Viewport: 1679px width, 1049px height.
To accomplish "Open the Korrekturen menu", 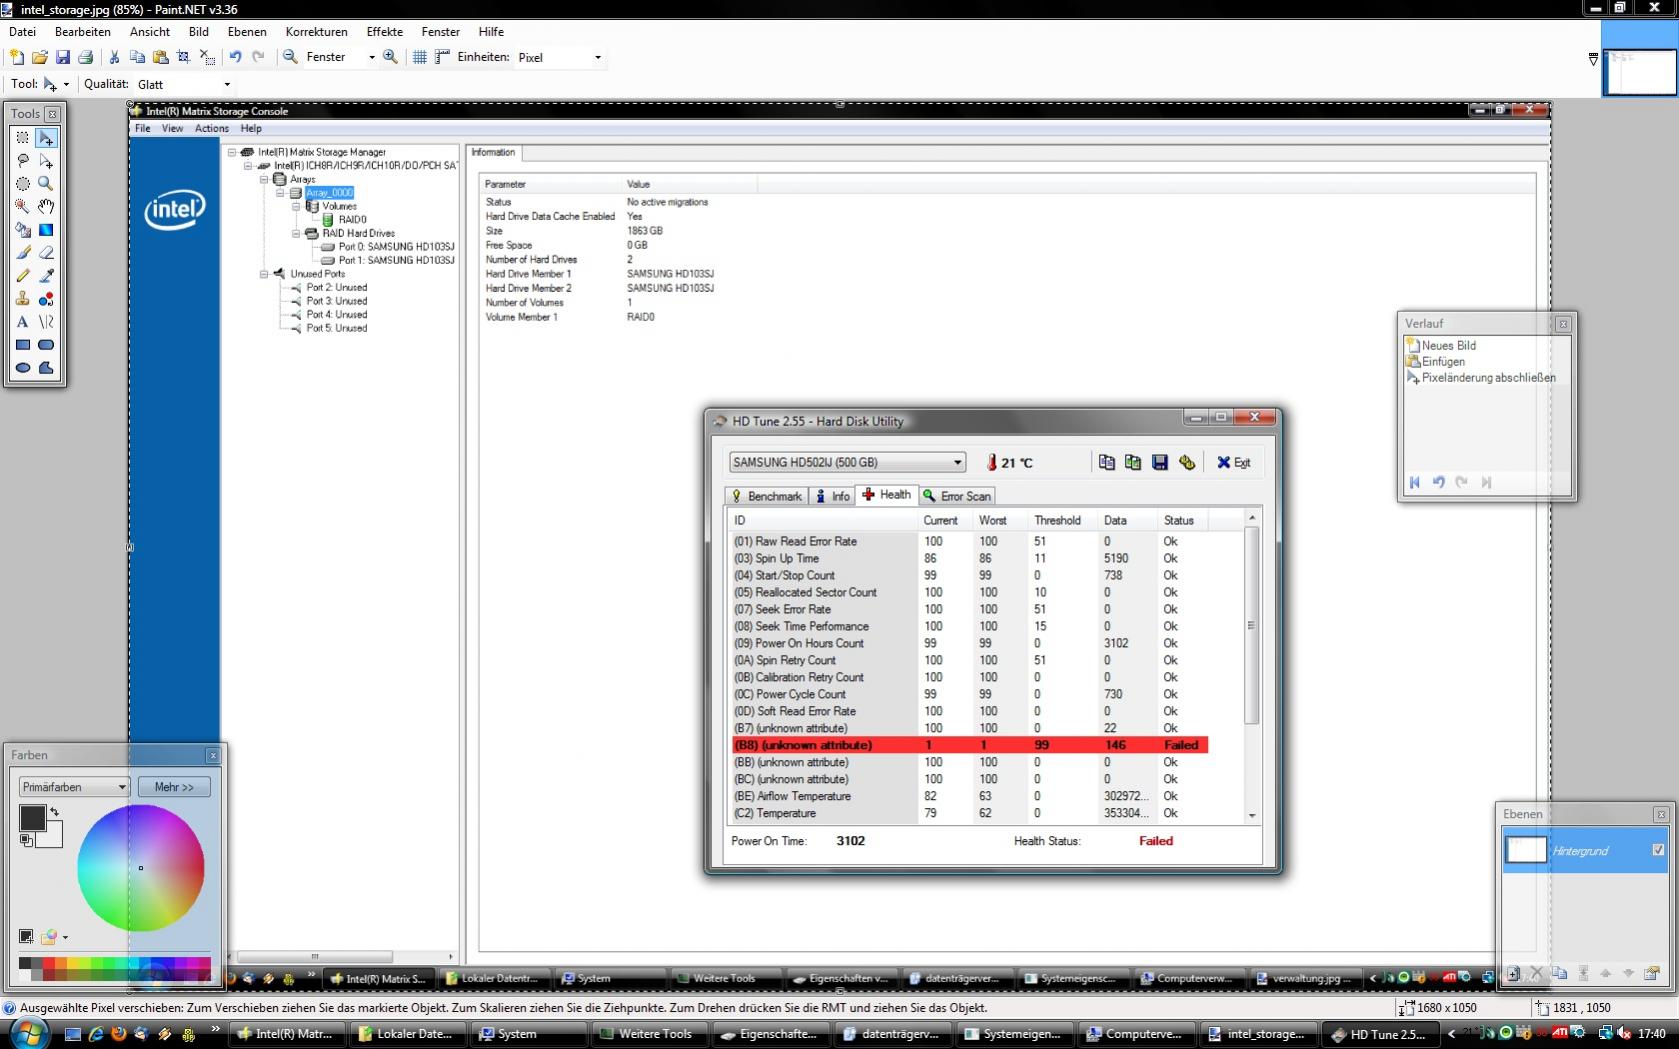I will point(317,32).
